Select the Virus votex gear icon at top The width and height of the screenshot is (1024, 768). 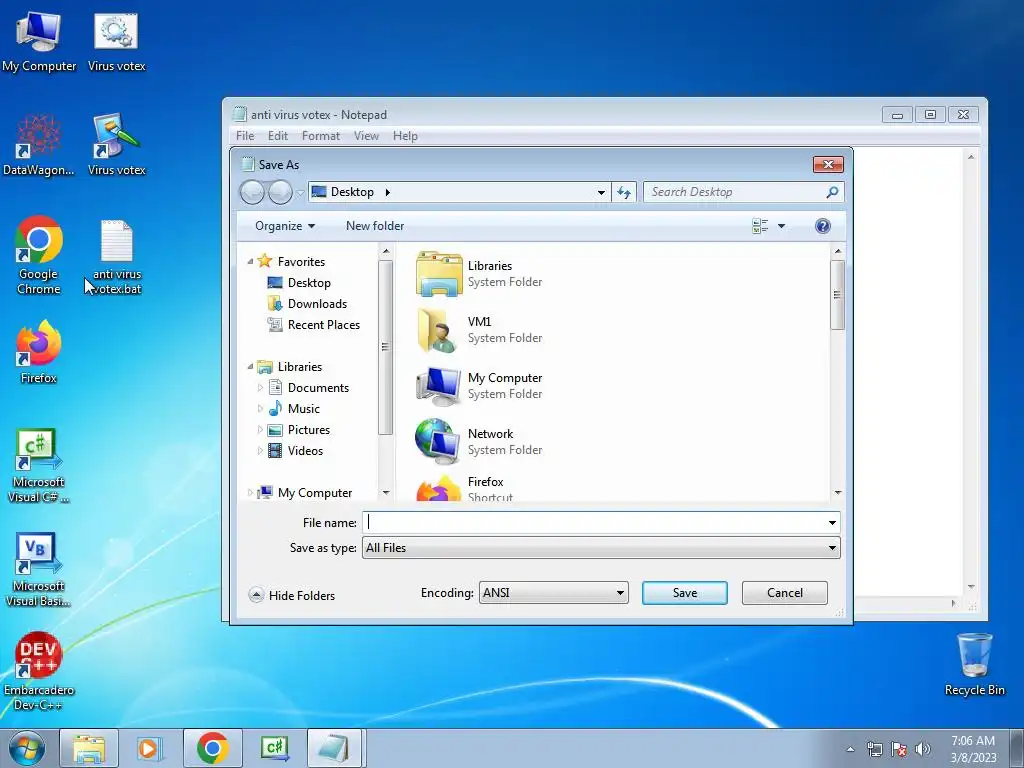click(116, 41)
